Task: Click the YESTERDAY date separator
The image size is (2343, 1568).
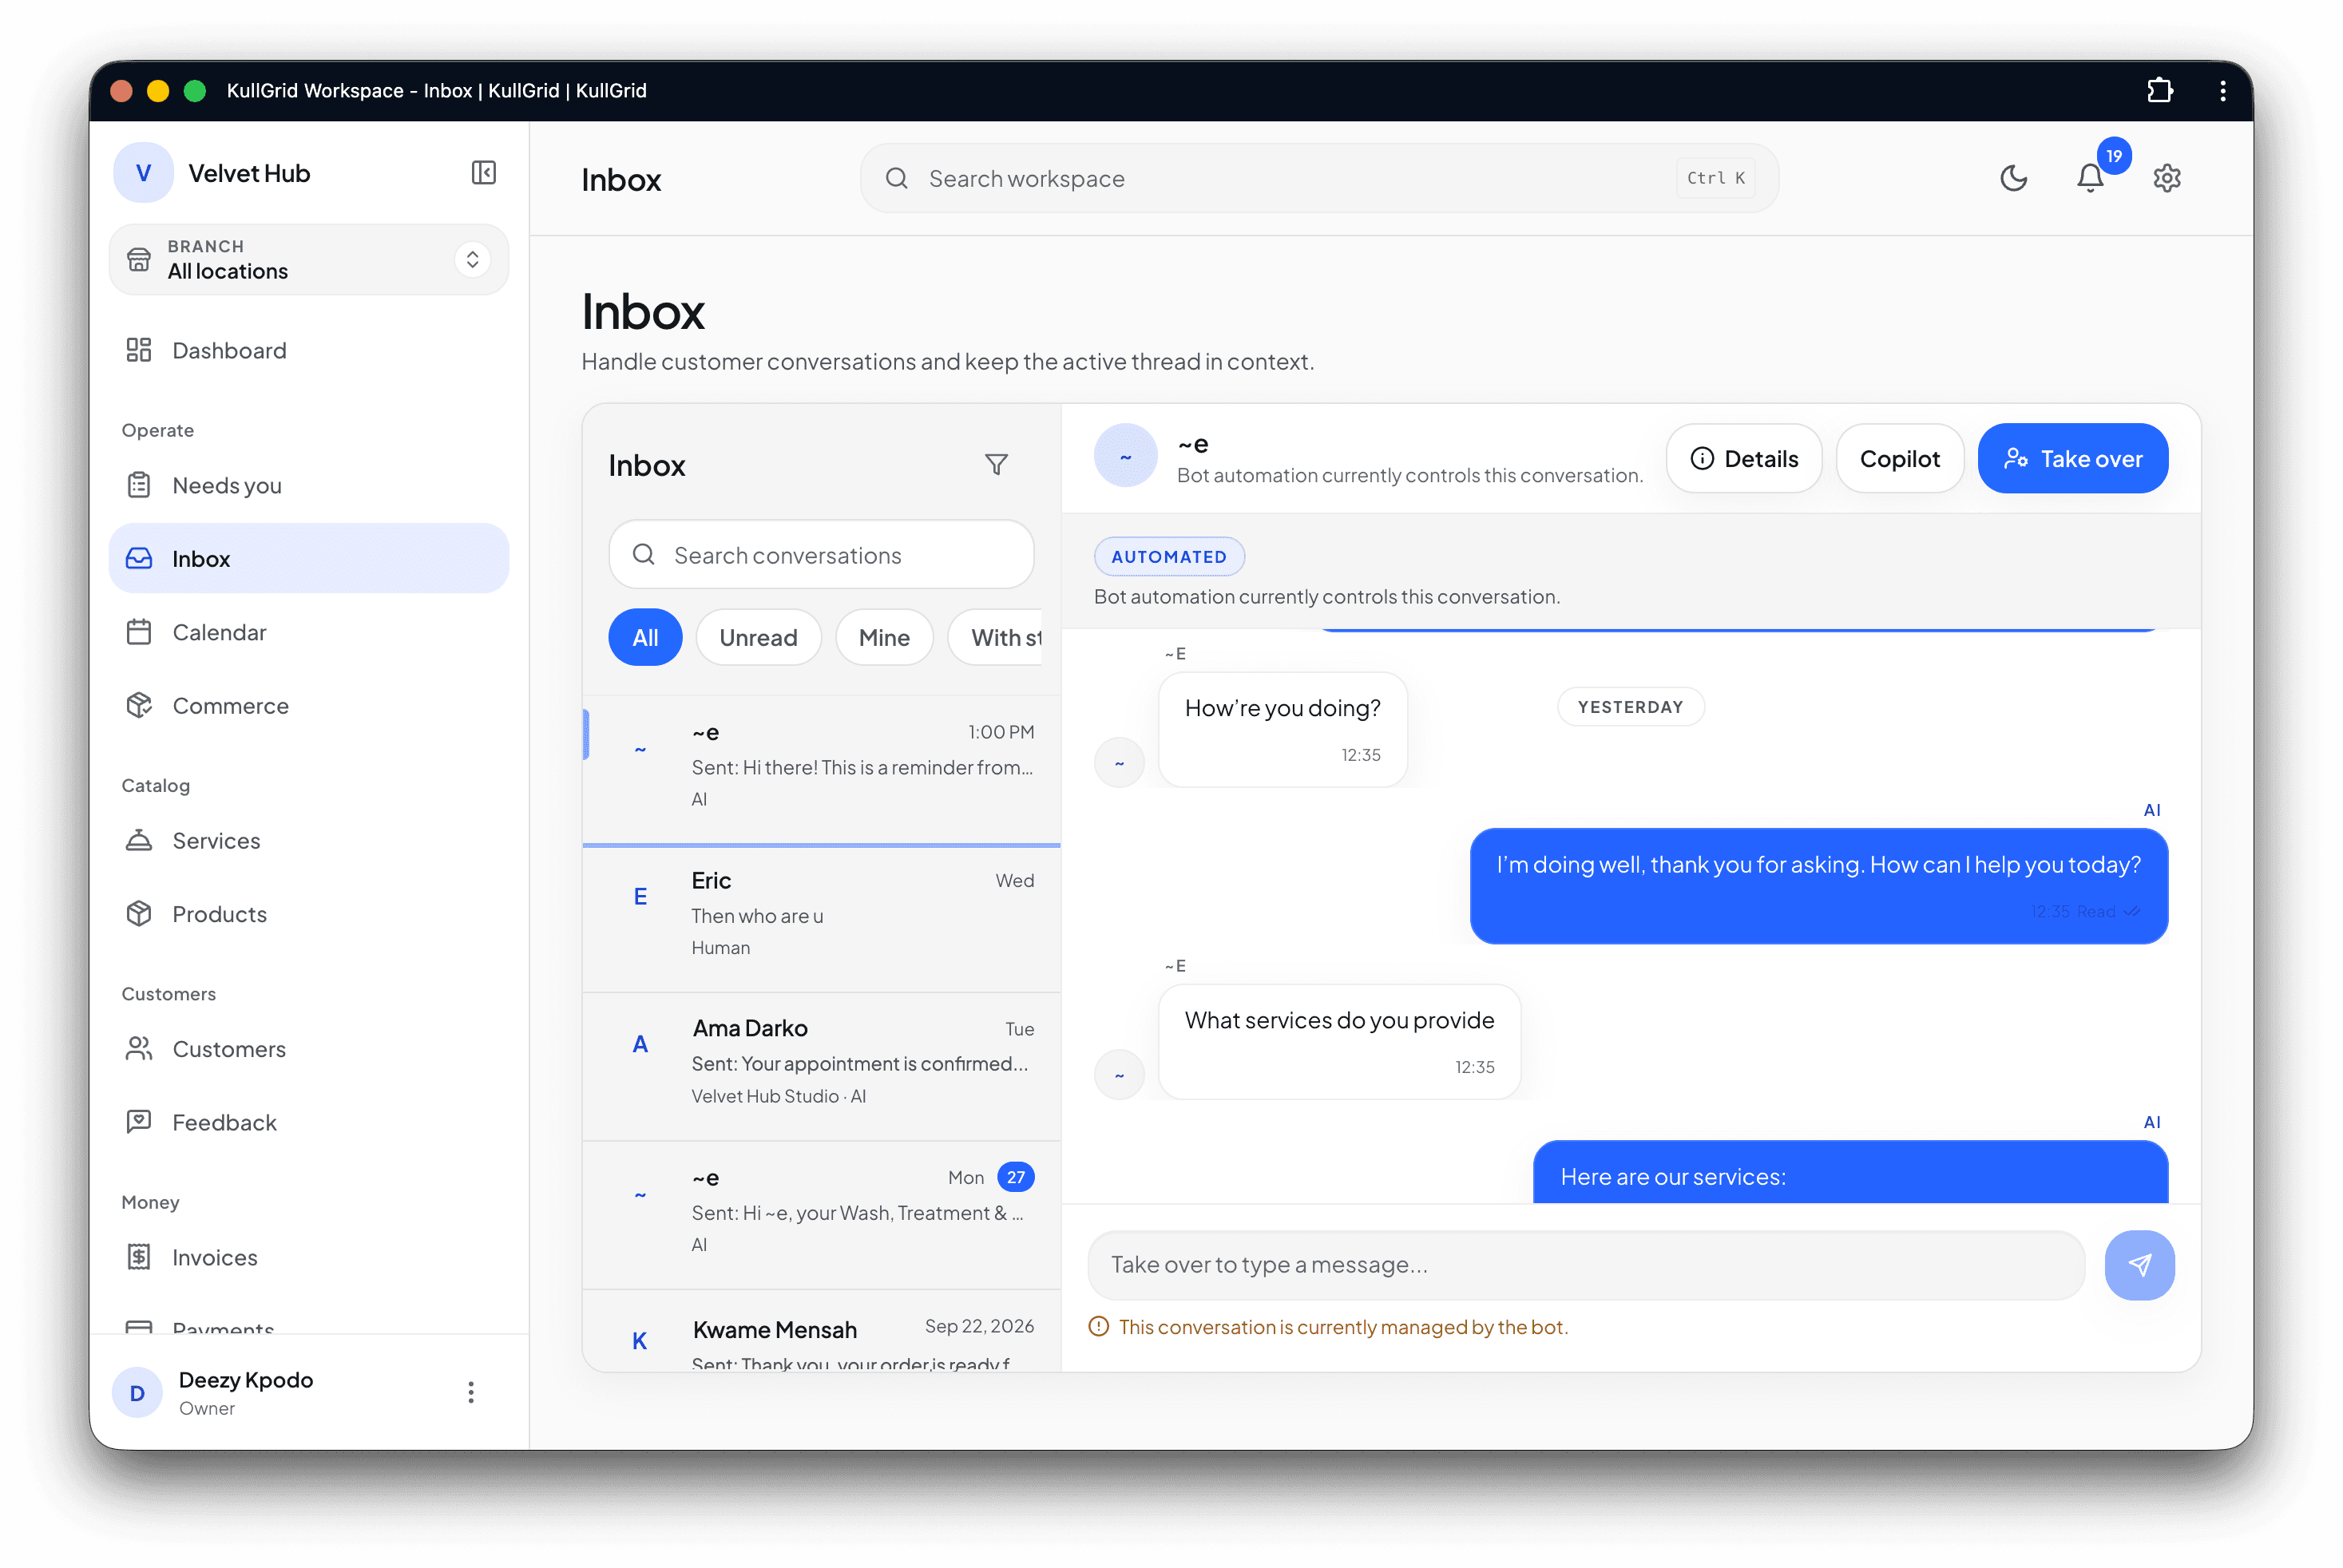Action: coord(1630,707)
